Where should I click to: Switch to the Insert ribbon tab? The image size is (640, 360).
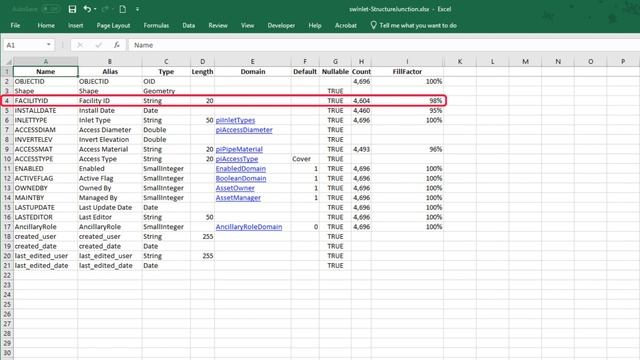click(76, 25)
